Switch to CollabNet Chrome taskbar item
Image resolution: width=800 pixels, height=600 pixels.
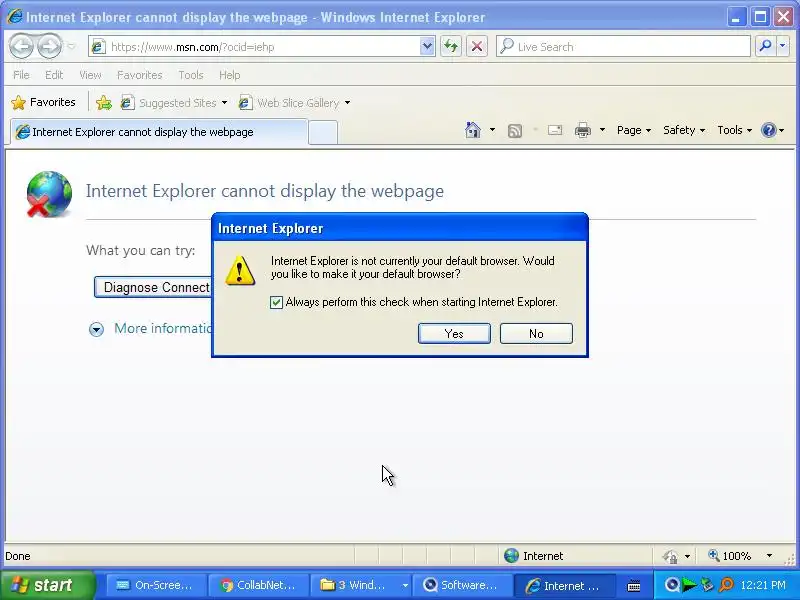[258, 585]
